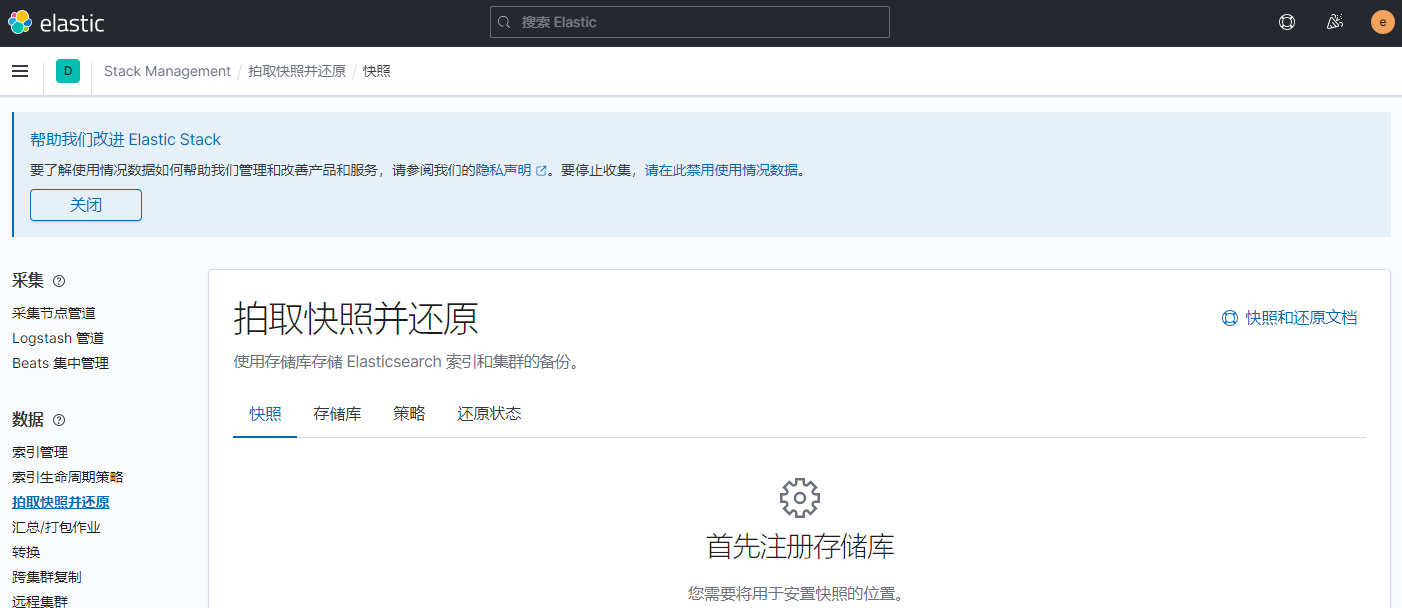Click the description 使用存储库存储 Elasticsearch 索引和集群的备份
This screenshot has width=1402, height=608.
[406, 362]
